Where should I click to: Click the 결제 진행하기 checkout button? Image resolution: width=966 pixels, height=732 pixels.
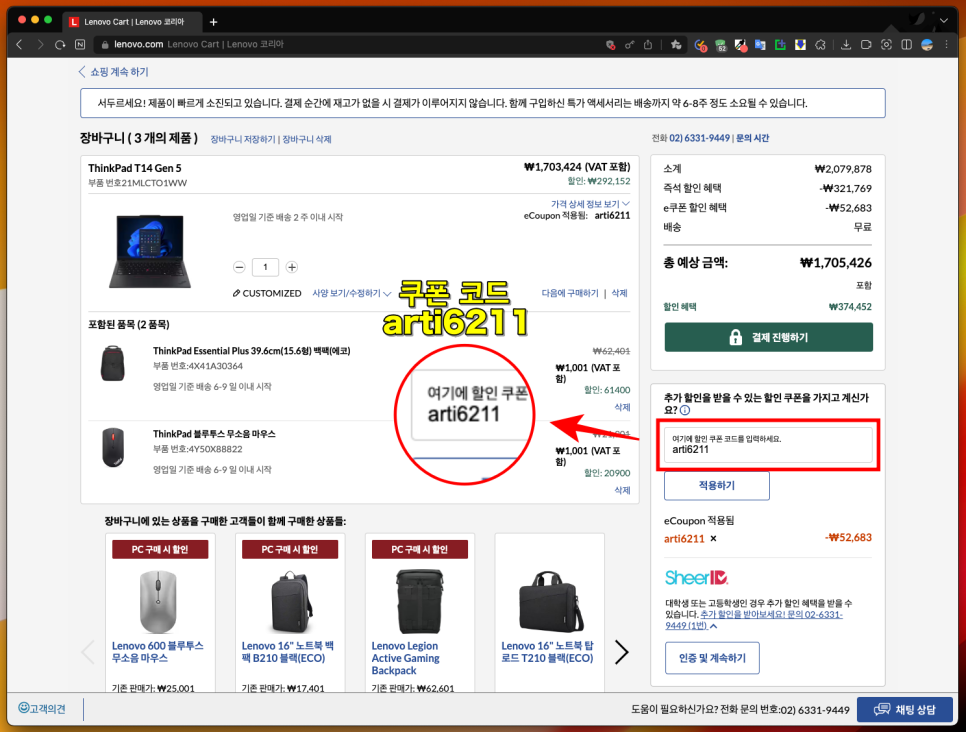[x=768, y=337]
